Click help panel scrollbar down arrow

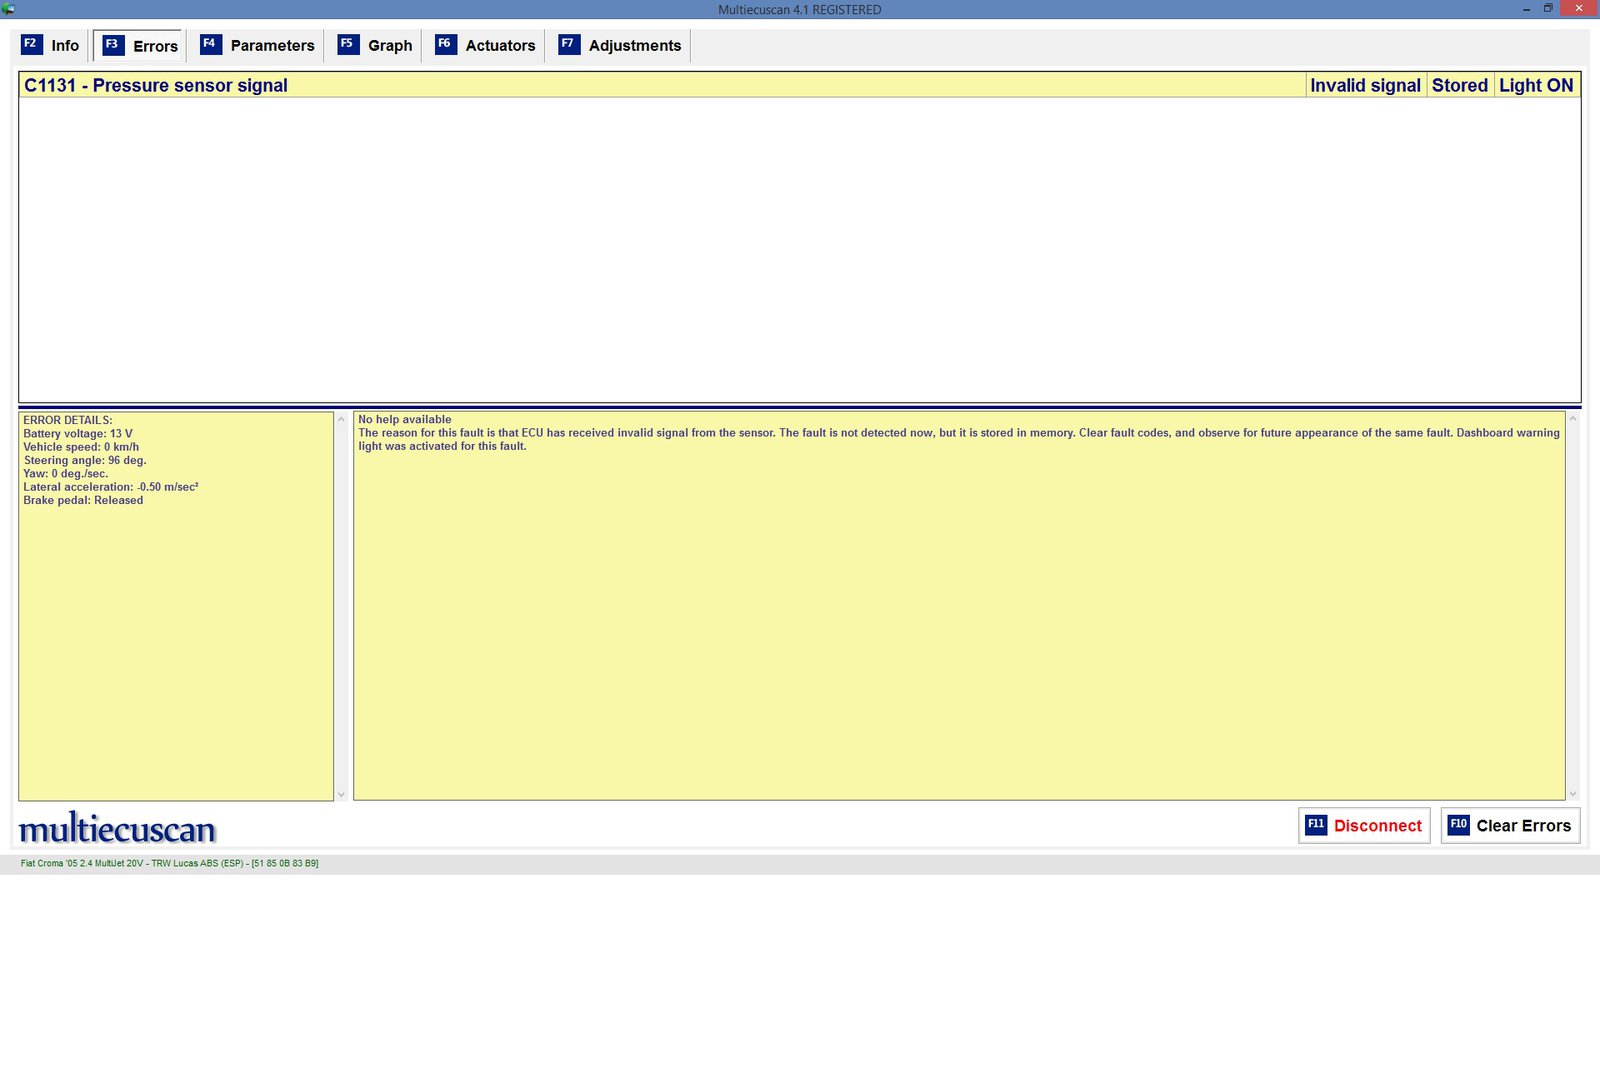pos(1573,794)
